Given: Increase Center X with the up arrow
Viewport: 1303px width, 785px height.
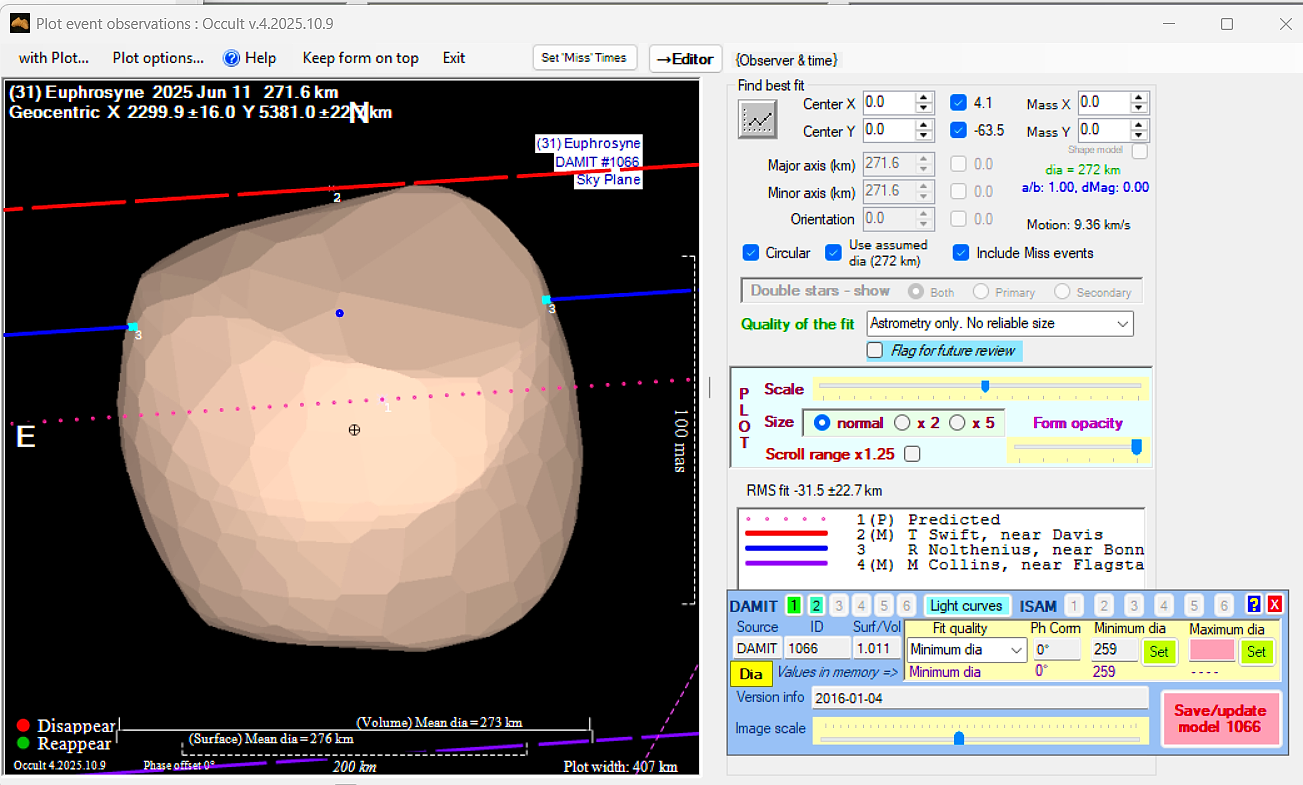Looking at the screenshot, I should pyautogui.click(x=925, y=97).
